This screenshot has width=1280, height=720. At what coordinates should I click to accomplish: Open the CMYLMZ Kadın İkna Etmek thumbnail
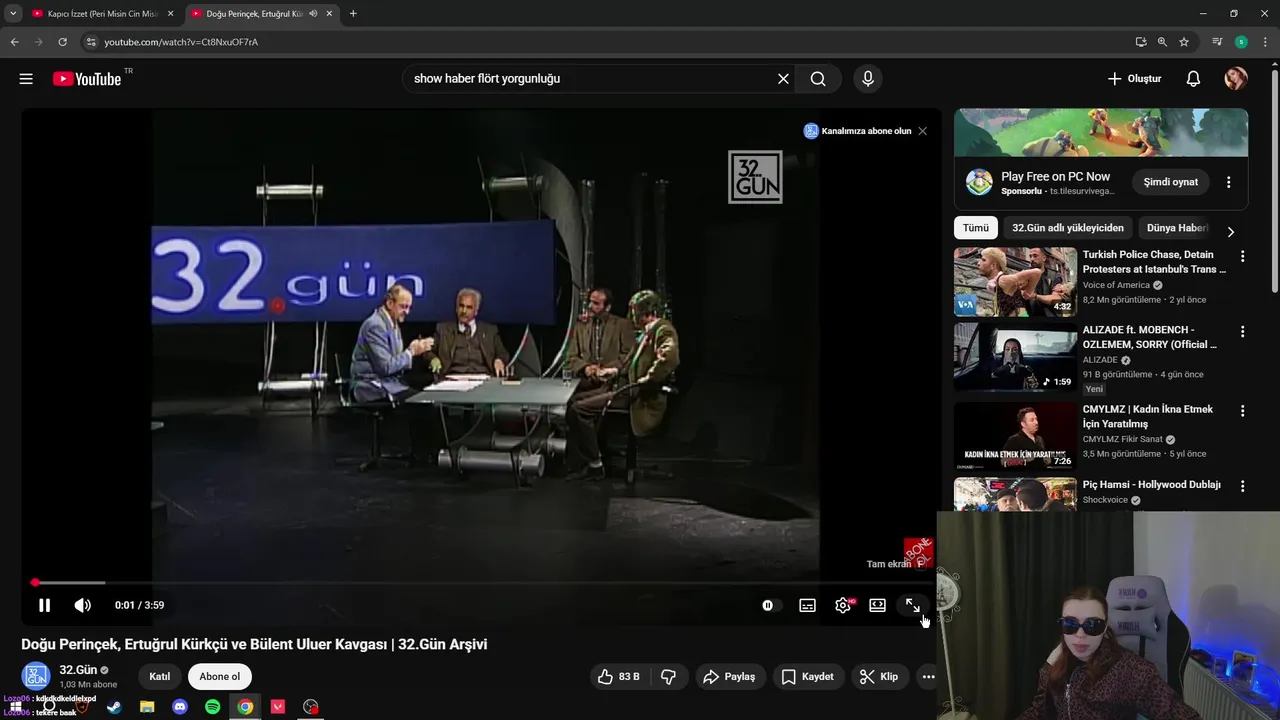click(x=1015, y=436)
